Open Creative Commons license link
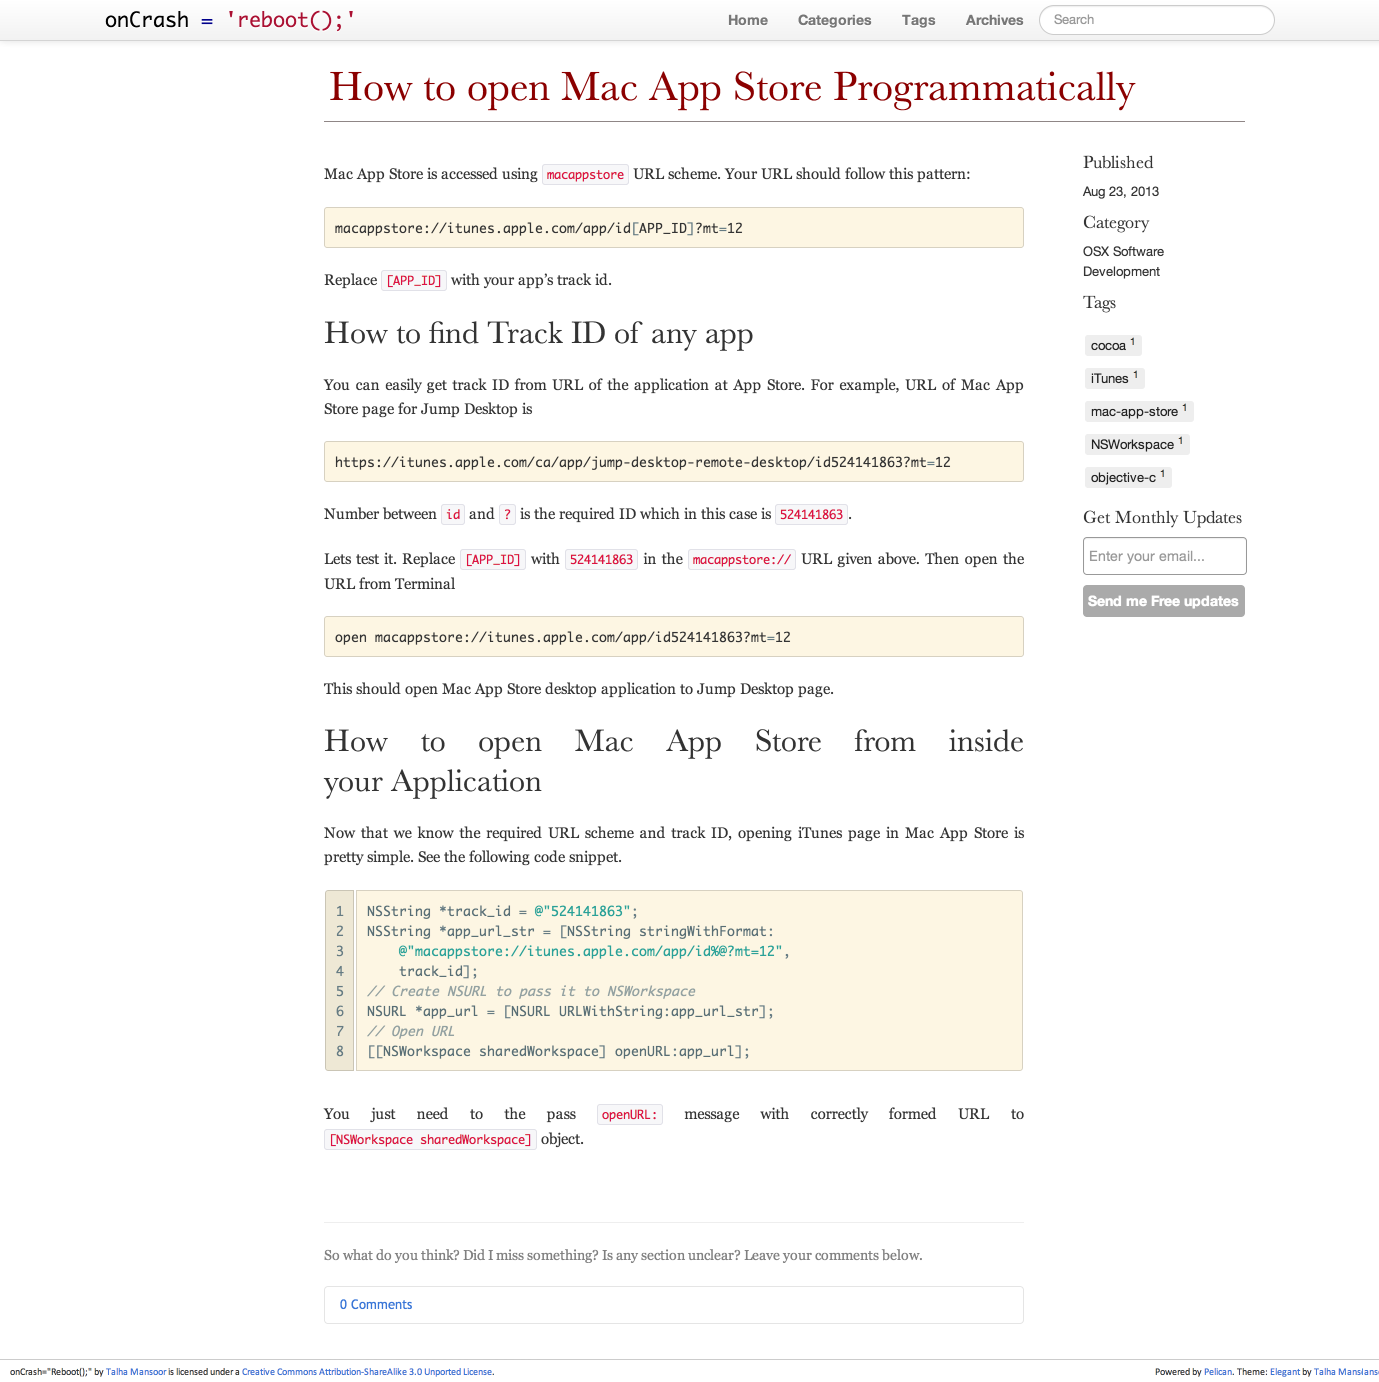 367,1372
